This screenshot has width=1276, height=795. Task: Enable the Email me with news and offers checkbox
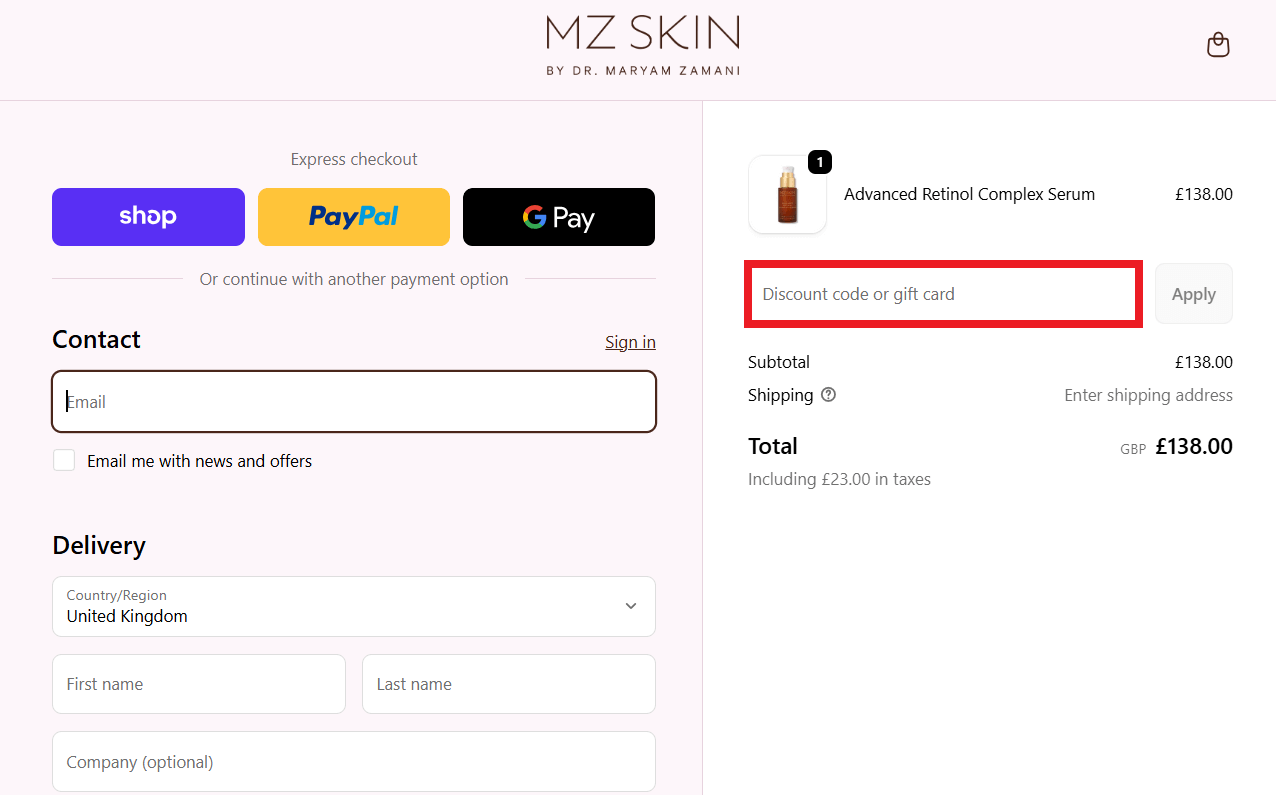coord(64,460)
